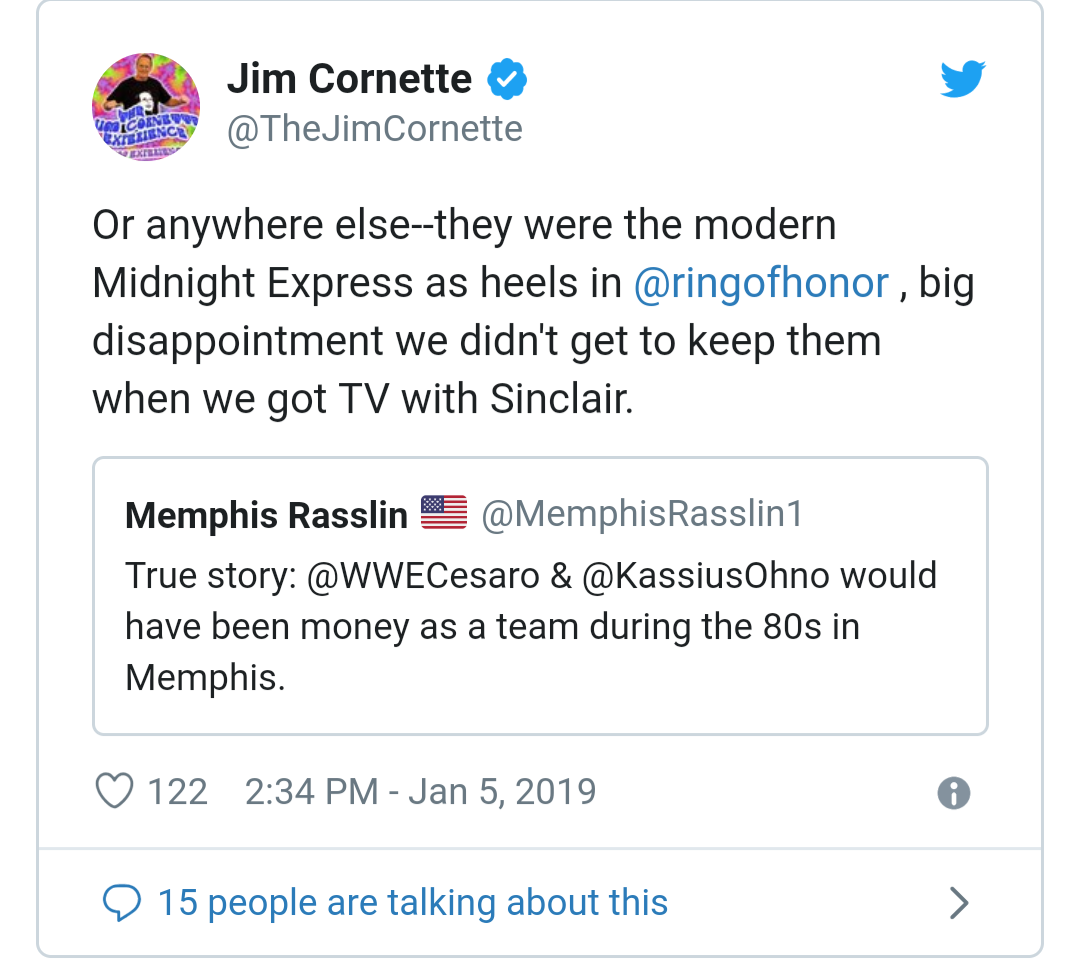This screenshot has height=964, width=1080.
Task: Click the @TheJimCornette handle
Action: coord(375,129)
